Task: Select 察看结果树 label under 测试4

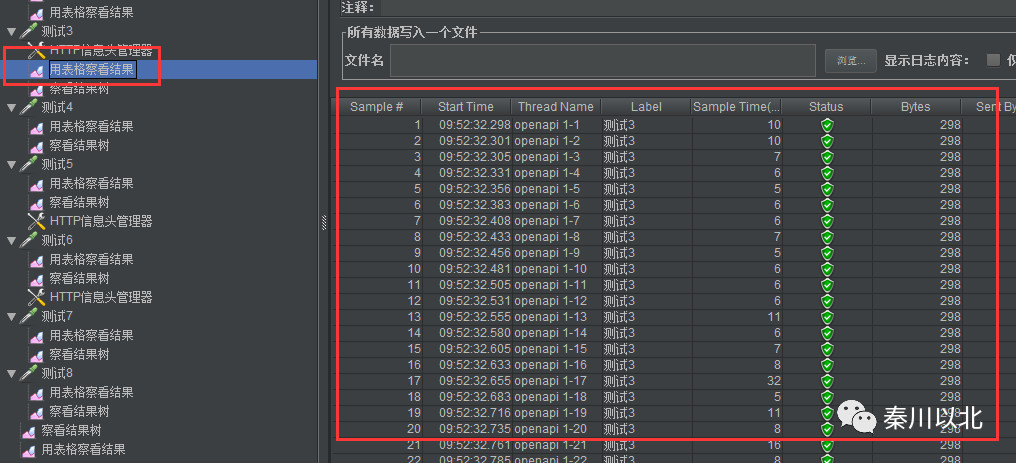Action: click(x=80, y=146)
